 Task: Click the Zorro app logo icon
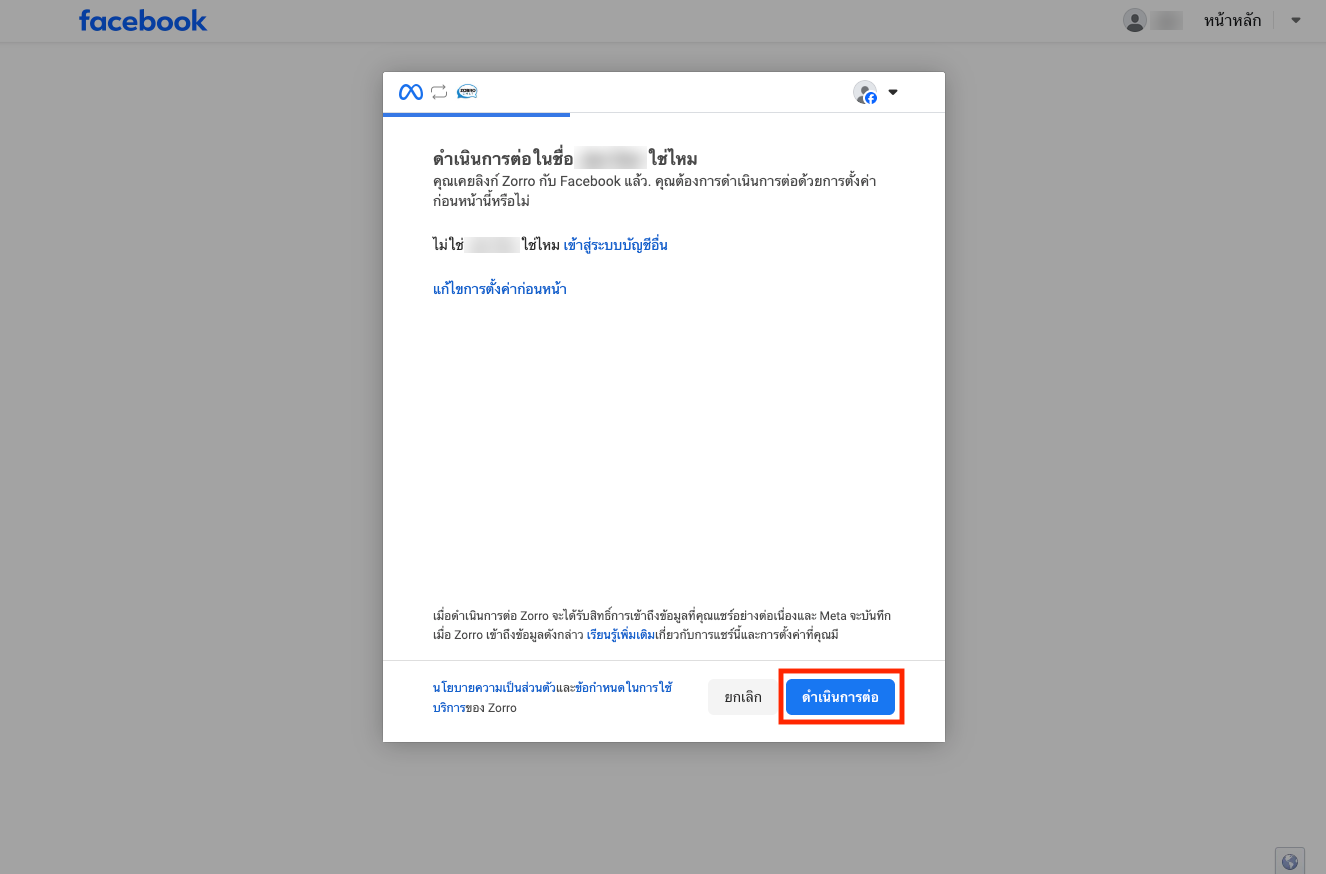click(x=467, y=92)
